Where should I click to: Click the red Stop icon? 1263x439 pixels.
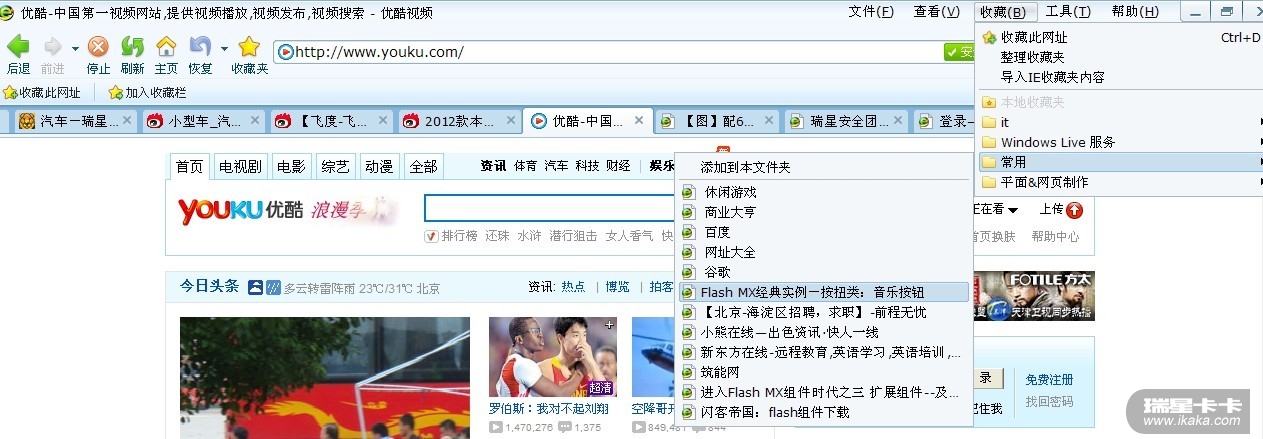click(98, 47)
